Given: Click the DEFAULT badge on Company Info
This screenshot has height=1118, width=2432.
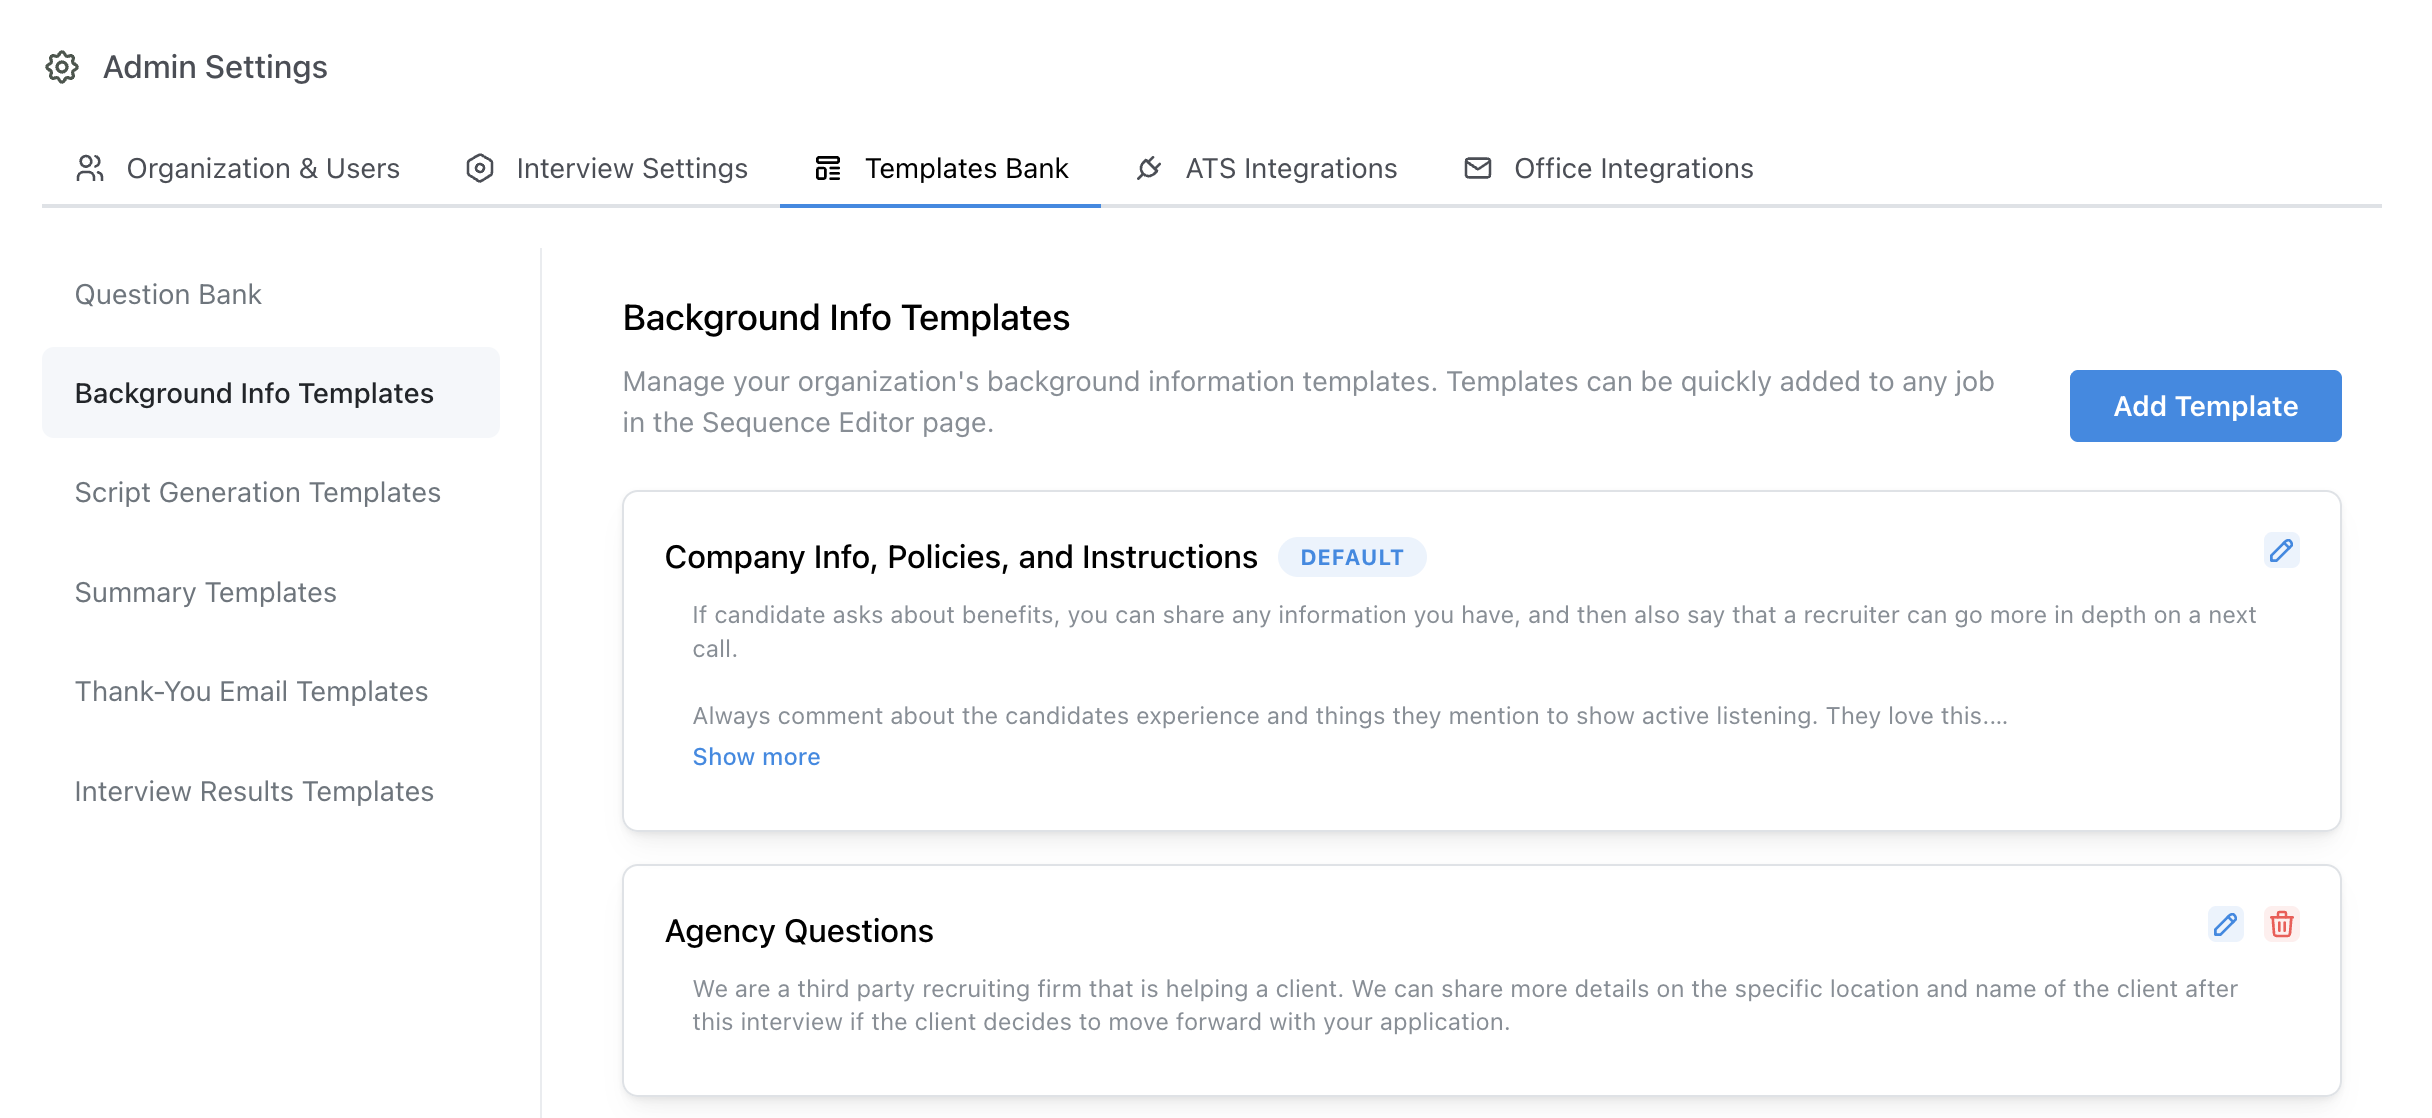Looking at the screenshot, I should [x=1352, y=557].
